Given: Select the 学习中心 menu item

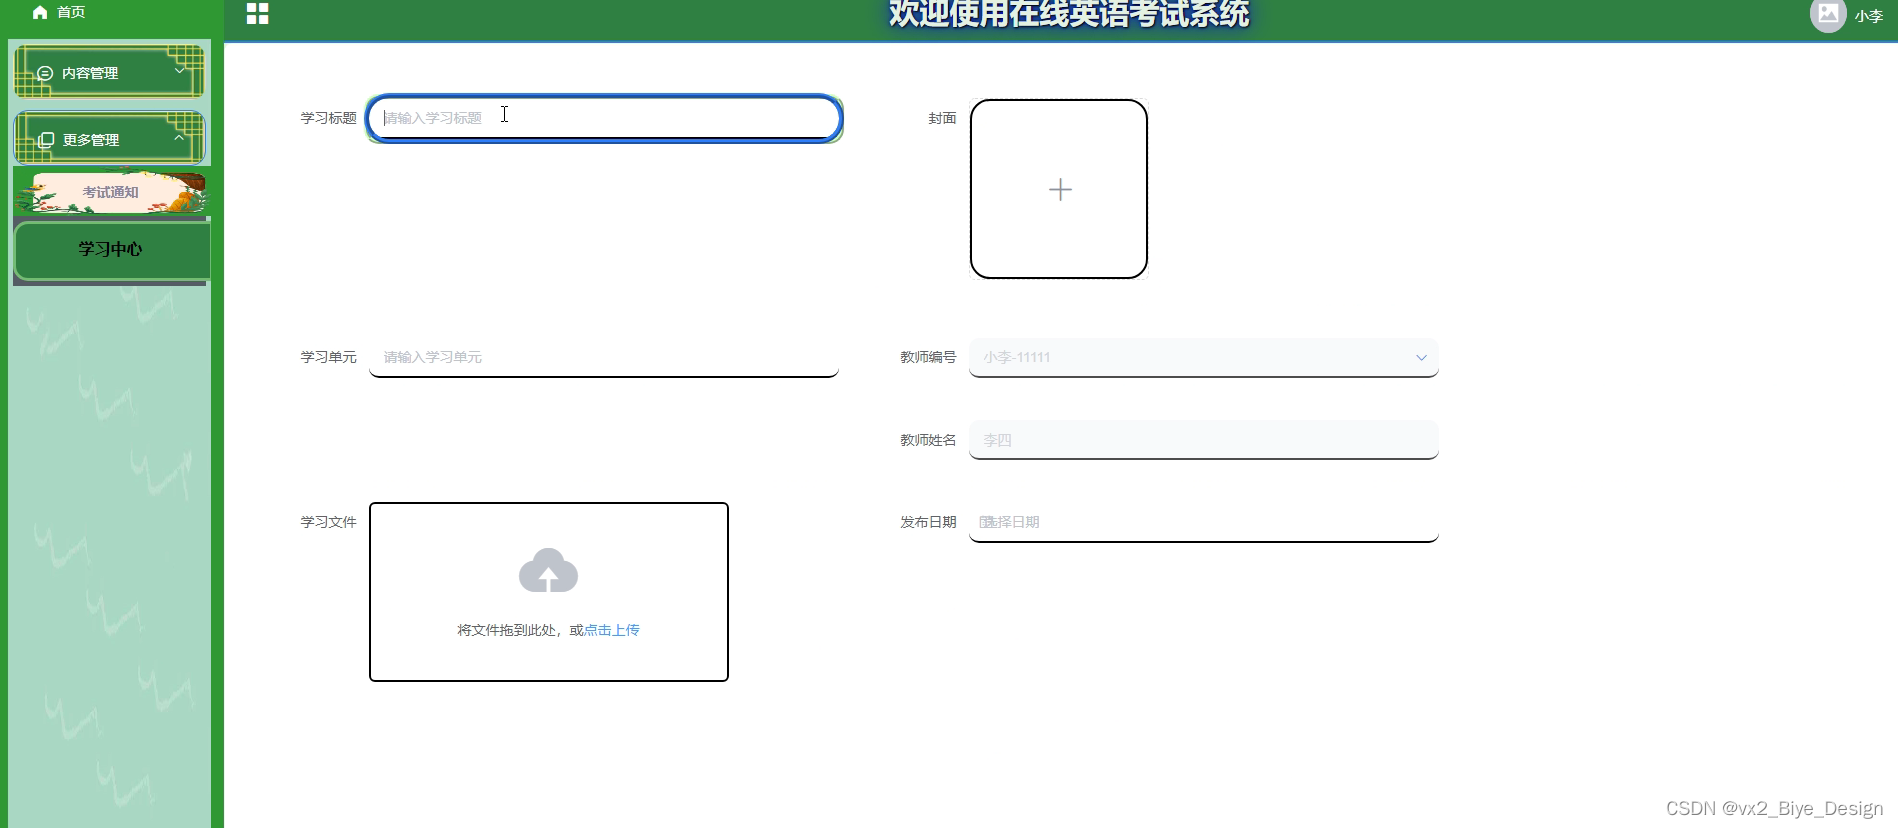Looking at the screenshot, I should click(x=112, y=249).
